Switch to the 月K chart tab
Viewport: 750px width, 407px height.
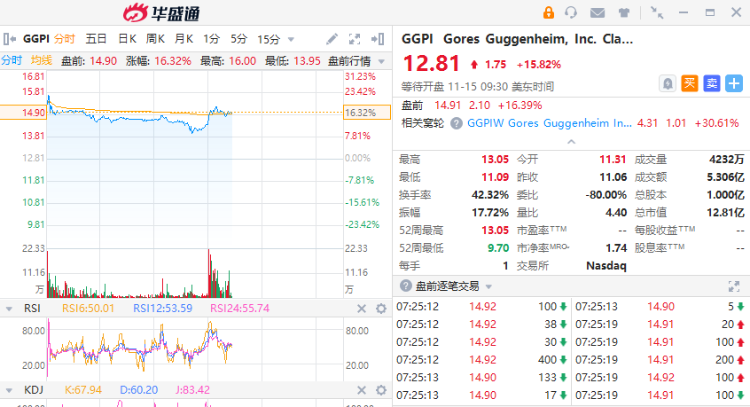[x=184, y=39]
